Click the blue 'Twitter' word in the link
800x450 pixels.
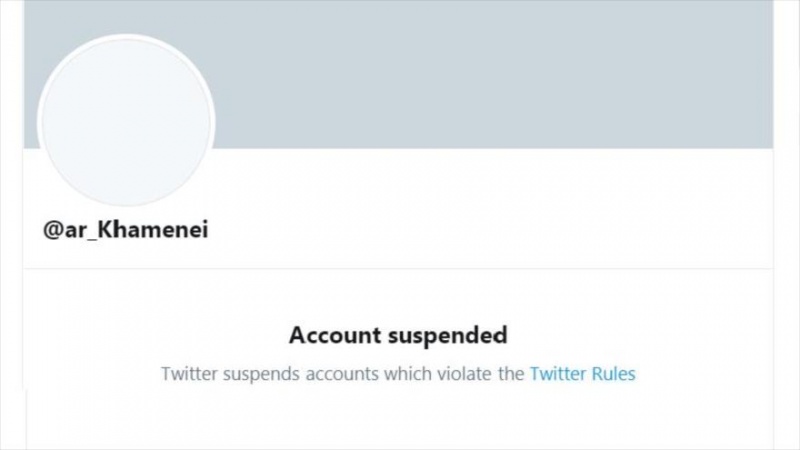tap(557, 374)
